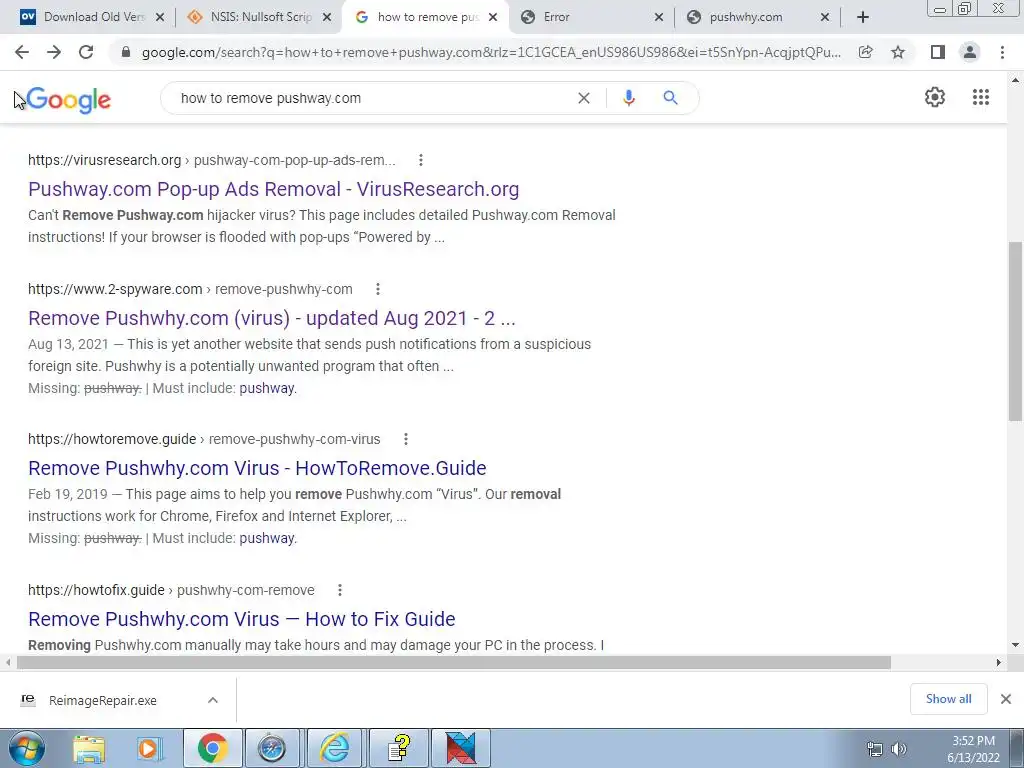
Task: Launch media player from taskbar
Action: tap(150, 749)
